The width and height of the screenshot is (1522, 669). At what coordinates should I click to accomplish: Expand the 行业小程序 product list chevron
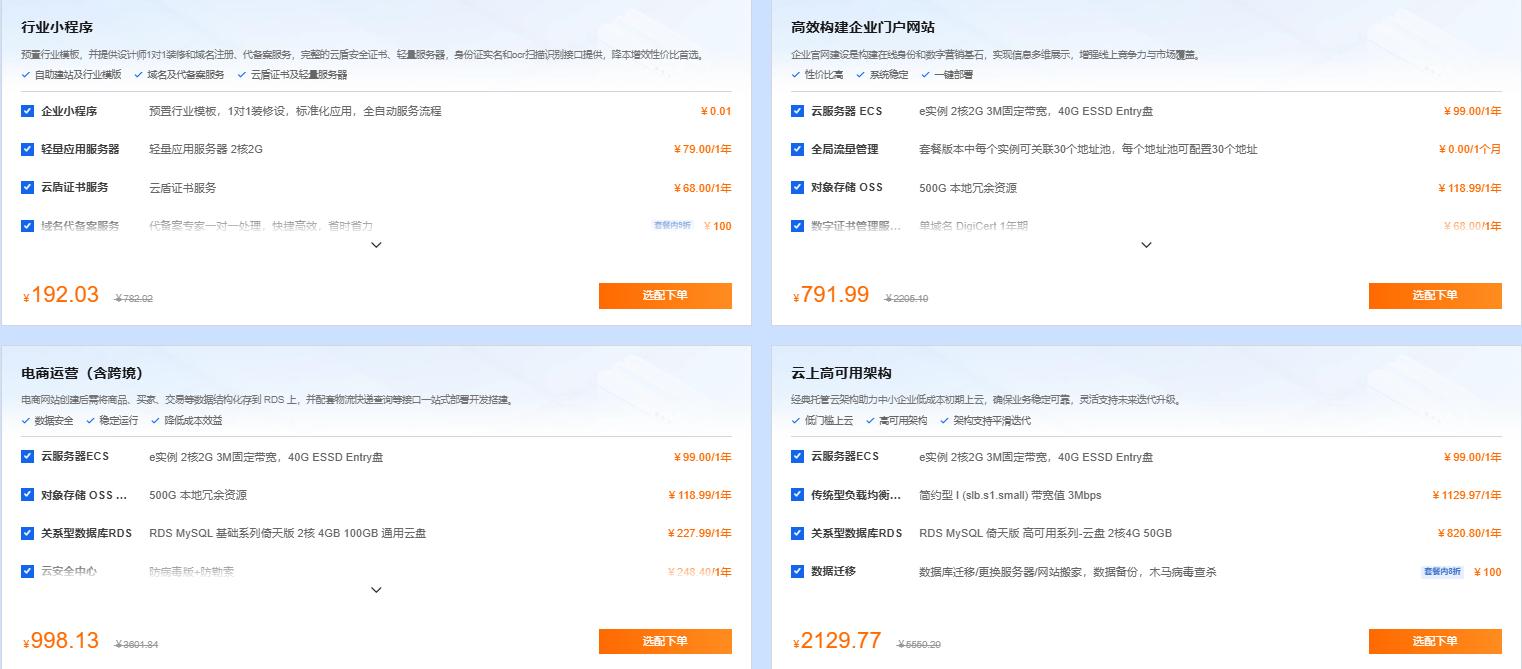[x=376, y=245]
